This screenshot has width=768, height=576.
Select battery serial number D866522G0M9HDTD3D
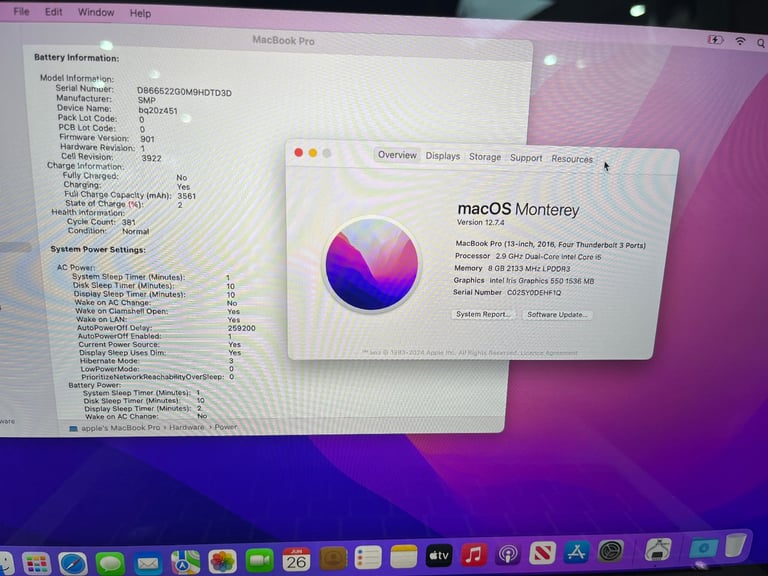coord(184,92)
